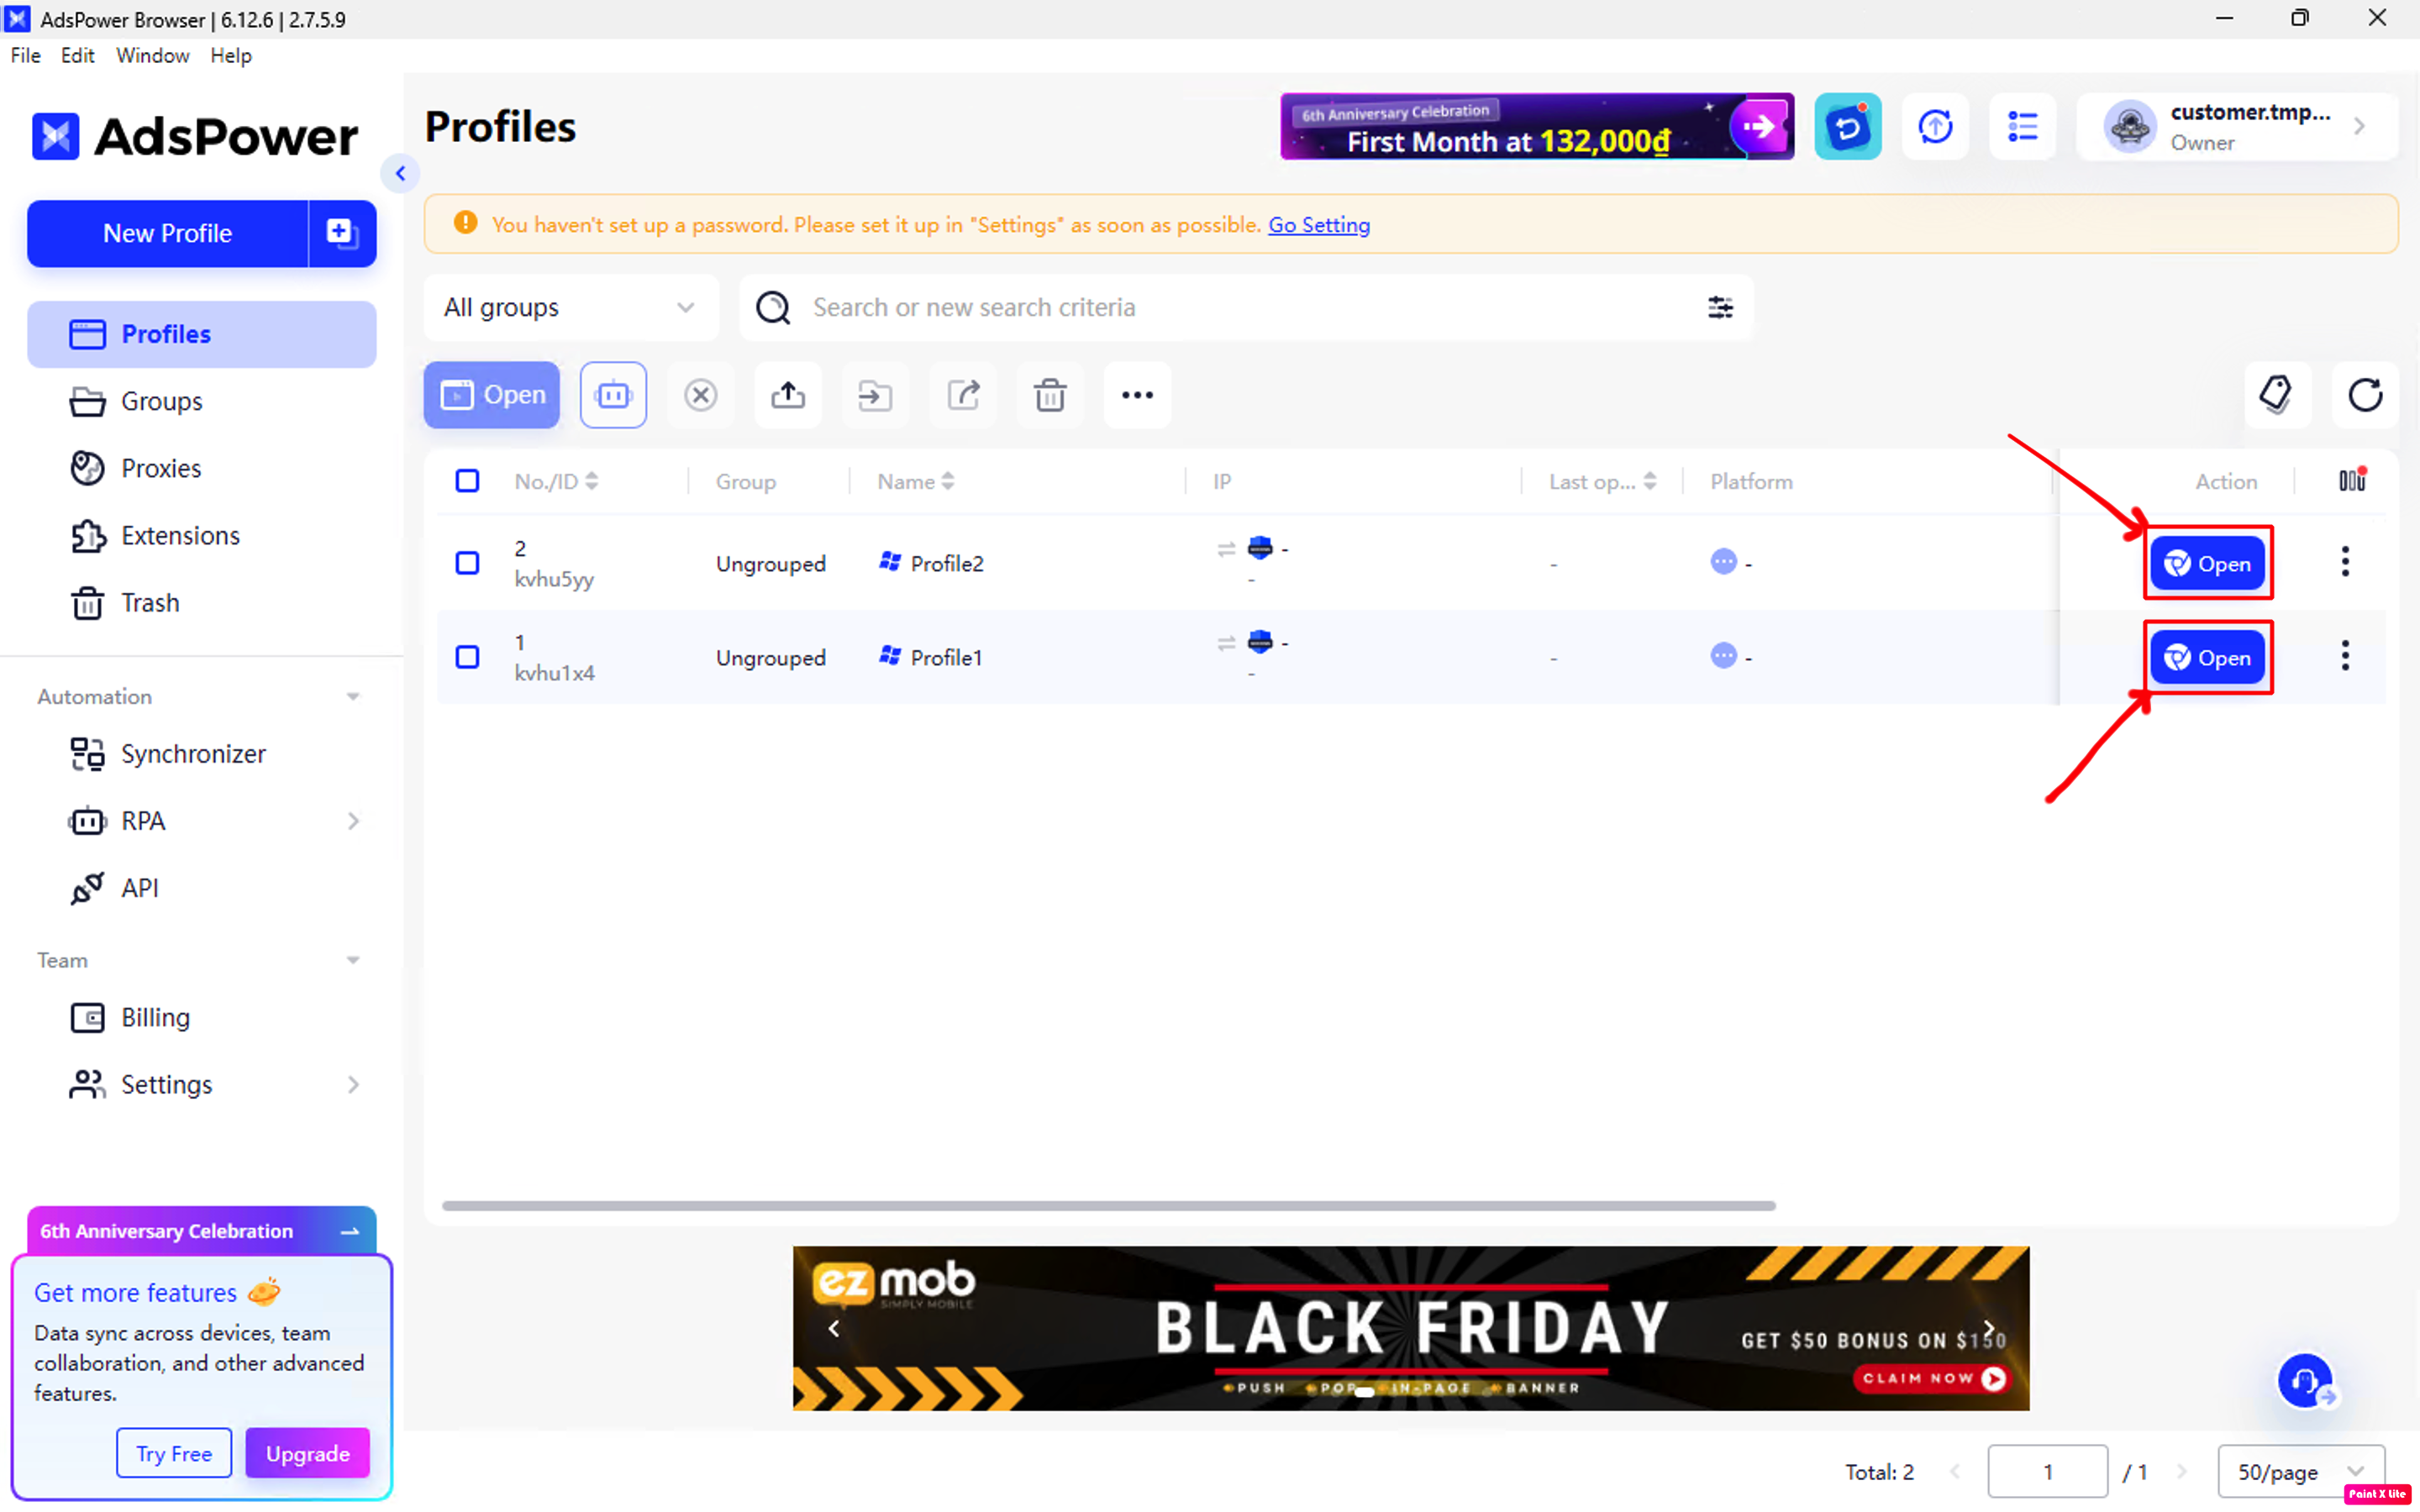
Task: Click the batch import plus icon beside New Profile
Action: click(342, 233)
